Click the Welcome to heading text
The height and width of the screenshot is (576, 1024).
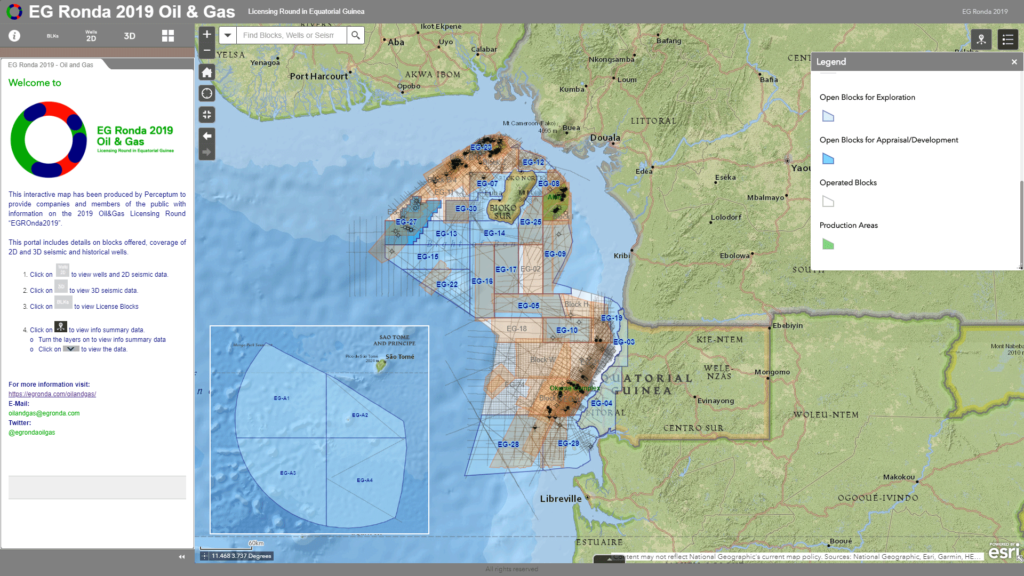tap(35, 83)
